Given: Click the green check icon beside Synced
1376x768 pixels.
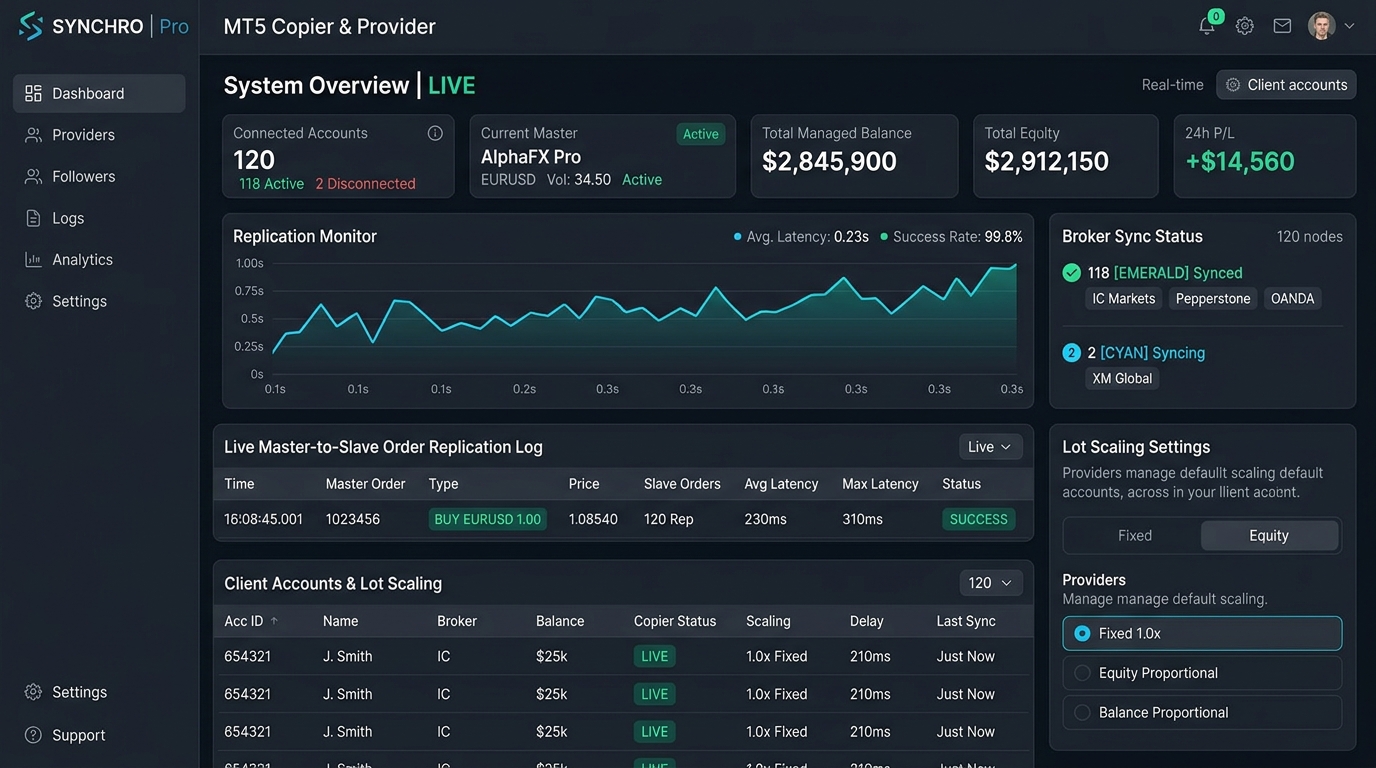Looking at the screenshot, I should [x=1071, y=272].
